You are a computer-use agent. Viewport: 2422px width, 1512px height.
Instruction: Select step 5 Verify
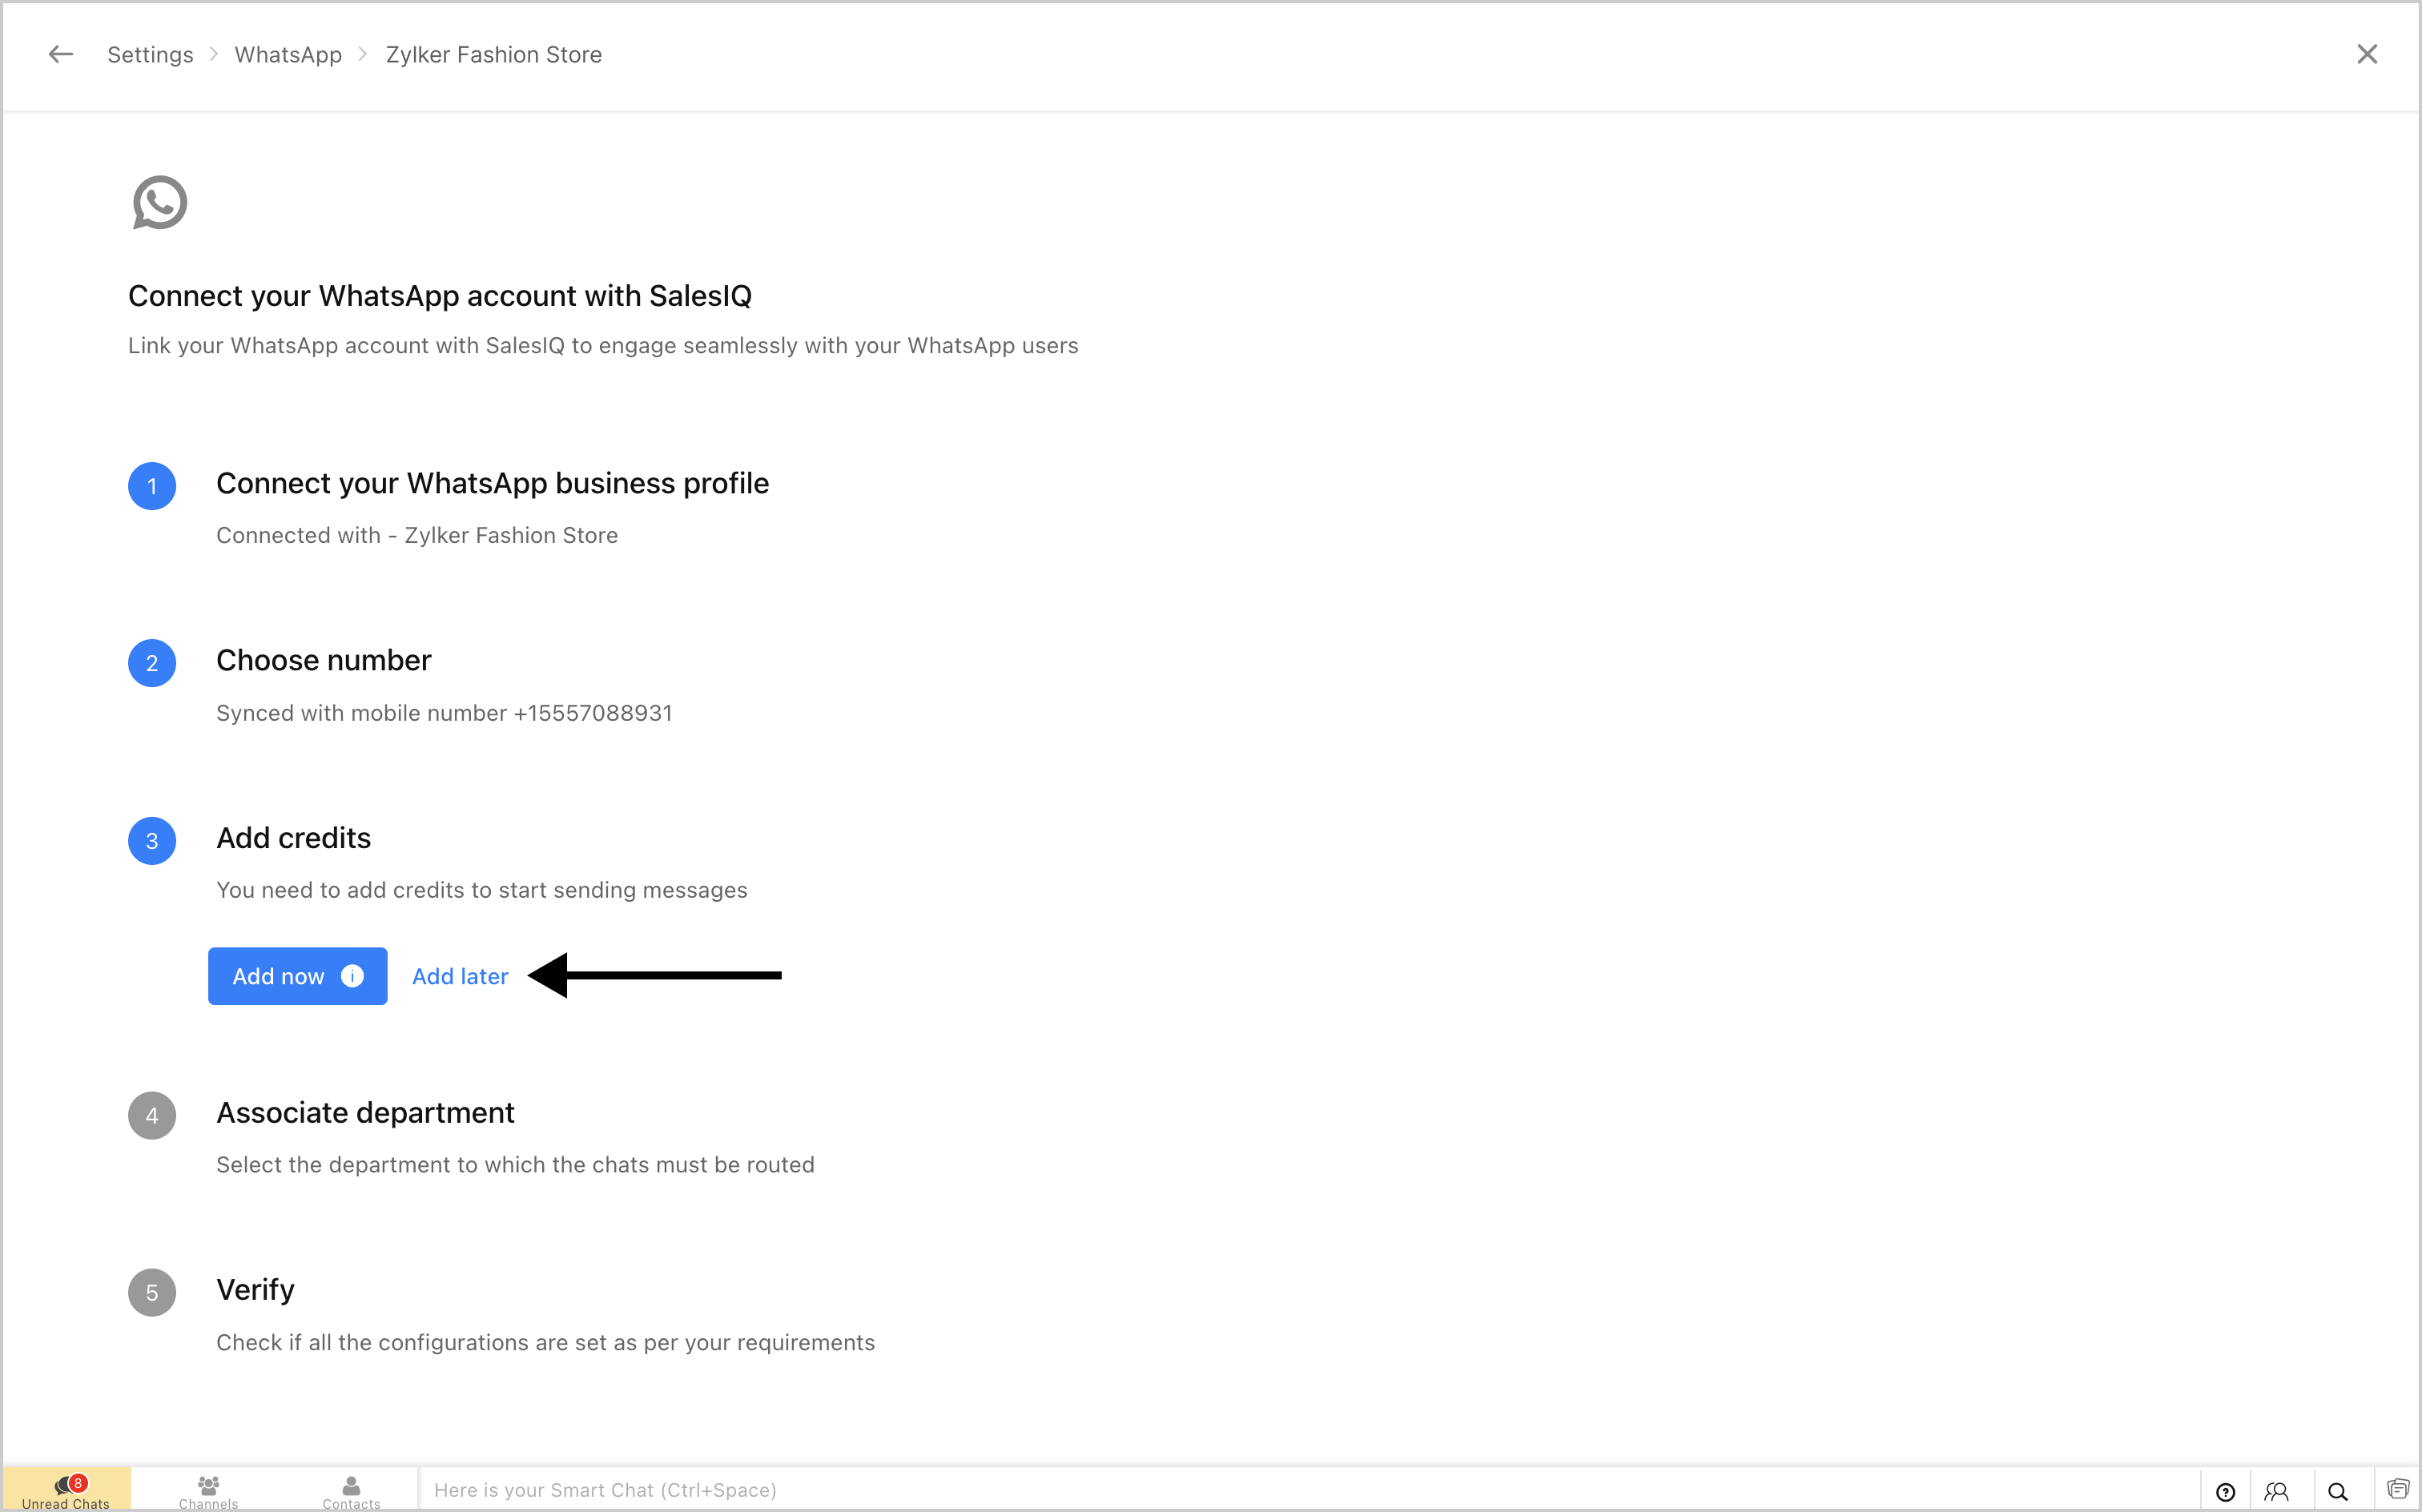(x=255, y=1290)
